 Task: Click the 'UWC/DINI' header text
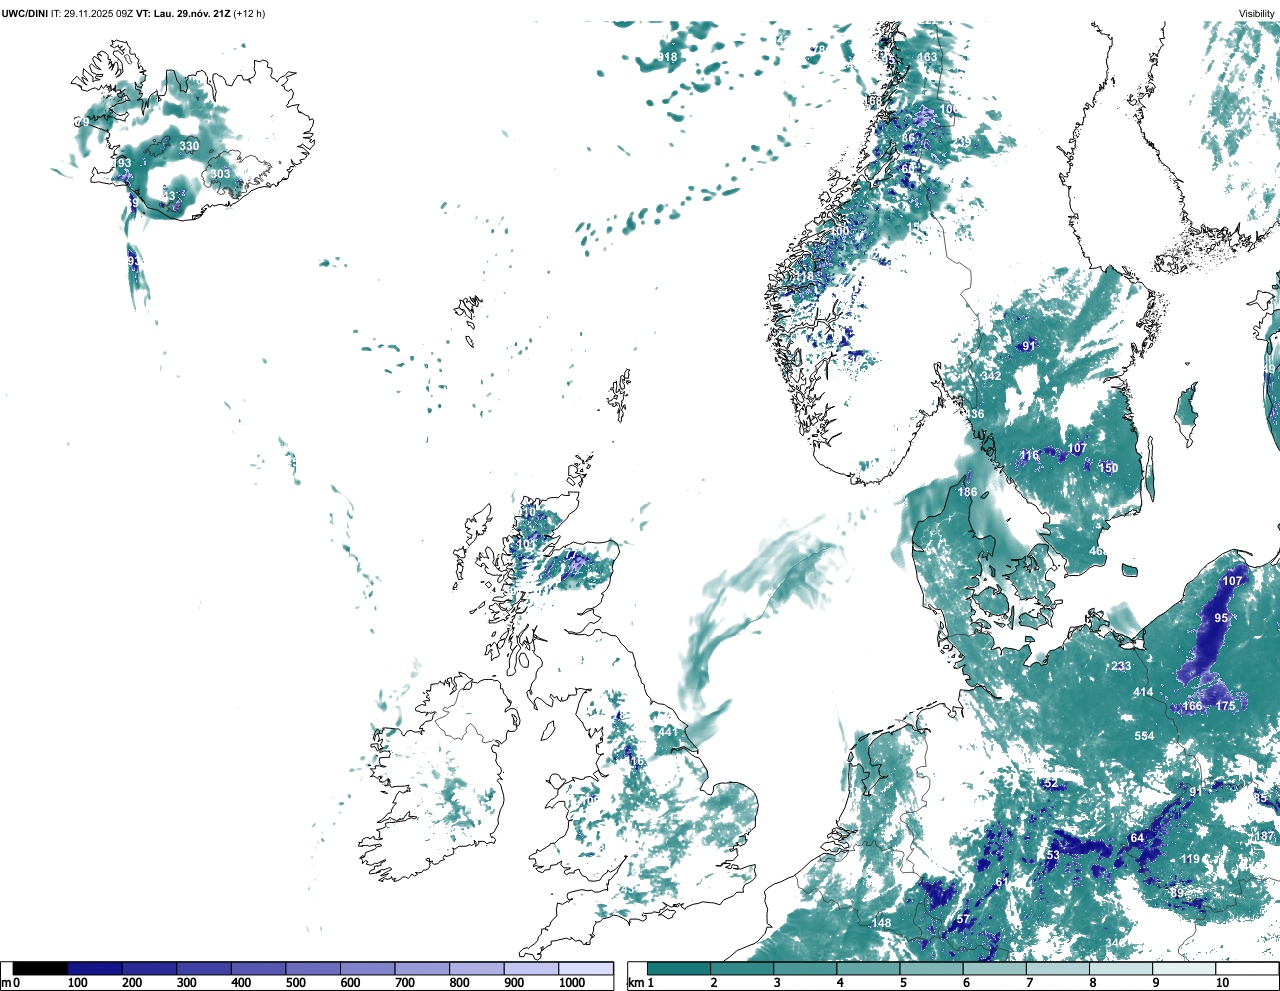(24, 13)
